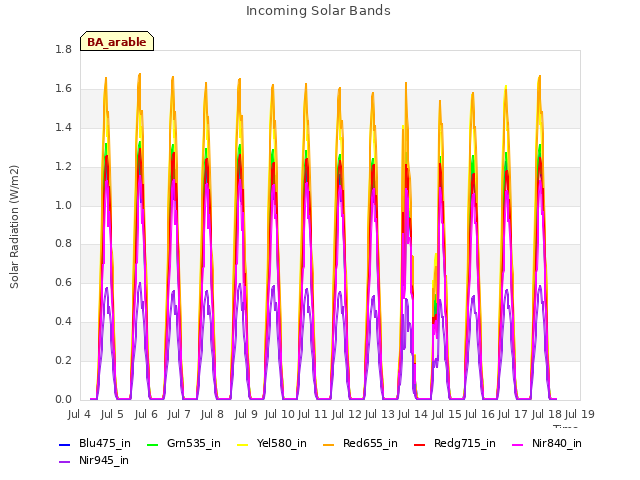Image resolution: width=640 pixels, height=480 pixels.
Task: Click the Jul 10 x-axis tick label
Action: [x=280, y=414]
